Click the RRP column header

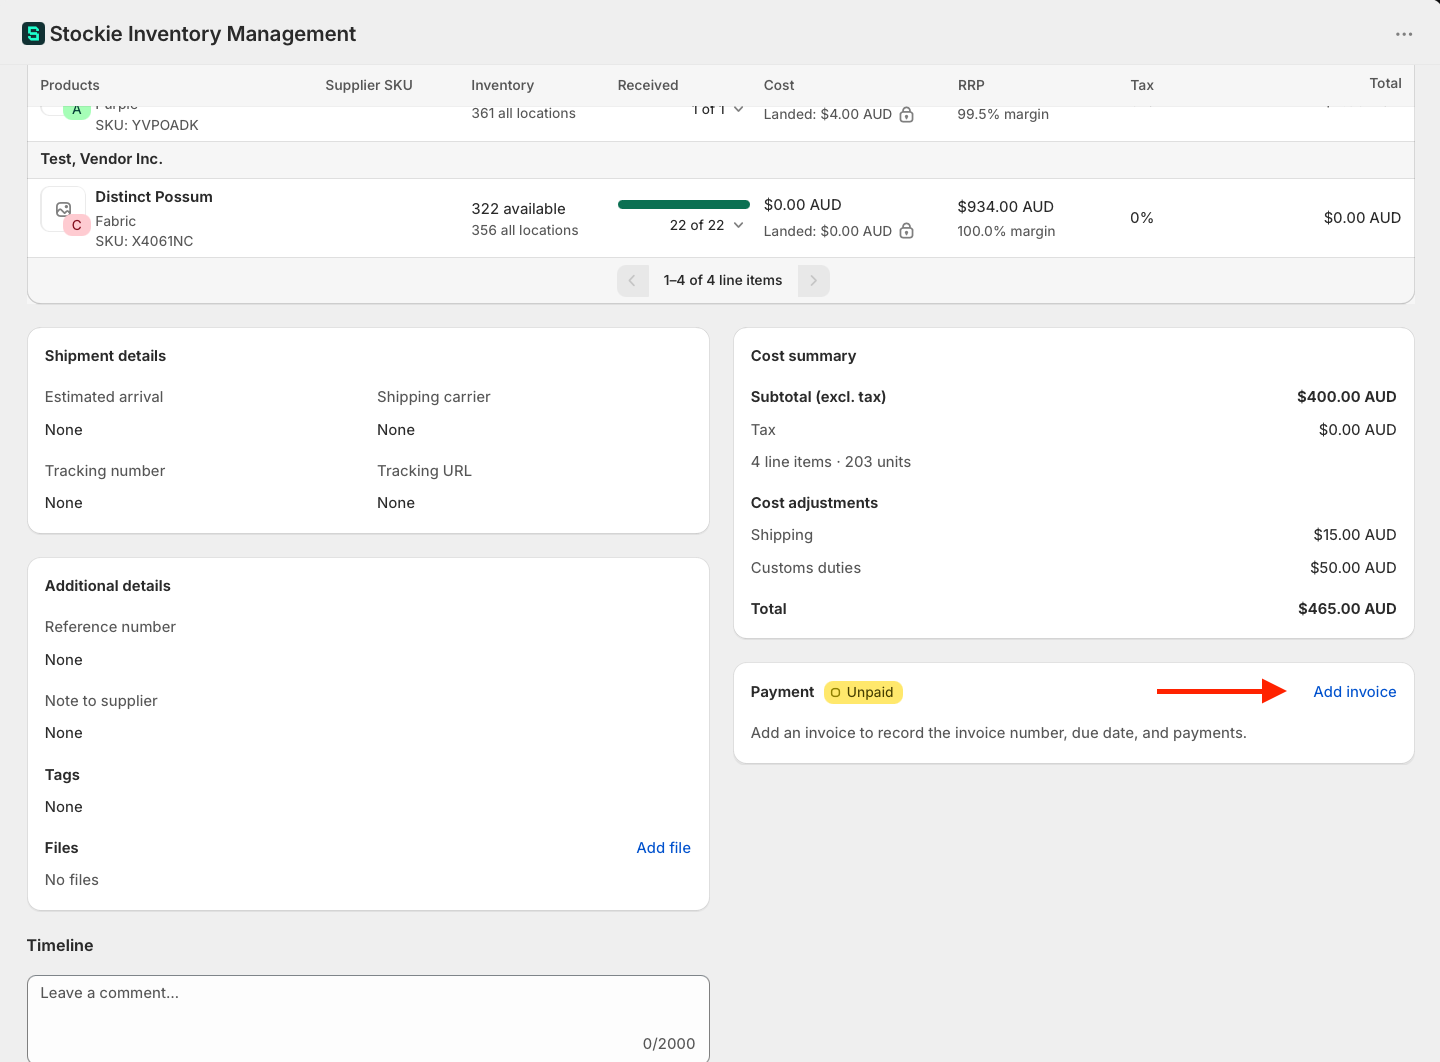(x=971, y=85)
